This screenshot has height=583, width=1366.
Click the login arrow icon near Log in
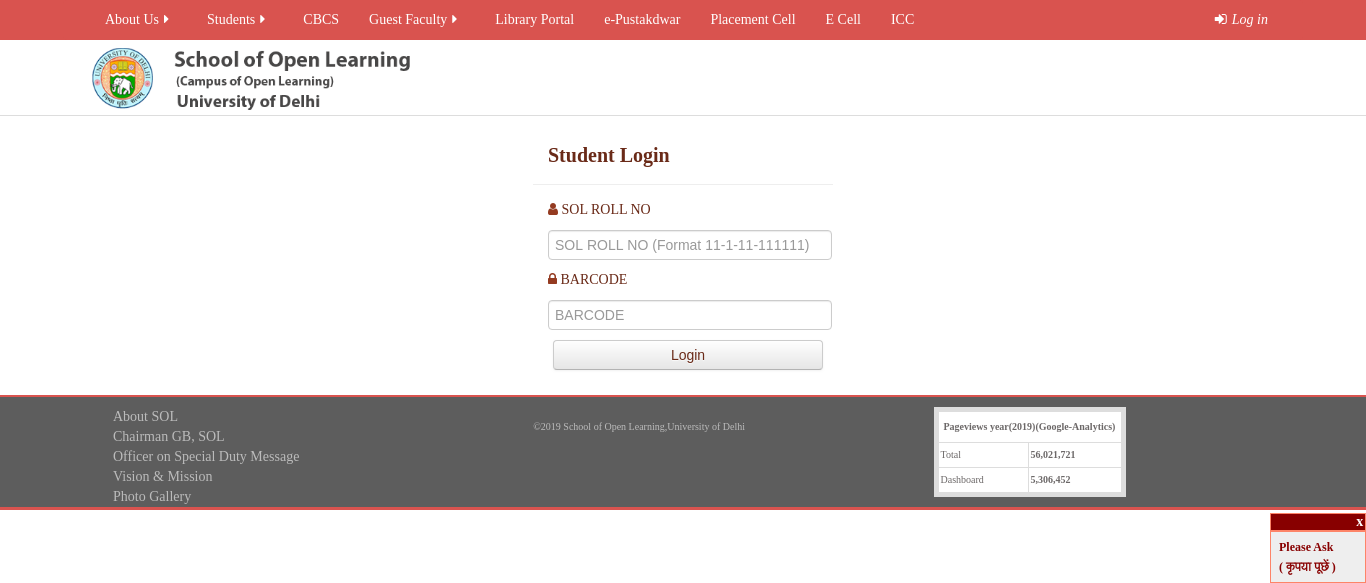1220,19
